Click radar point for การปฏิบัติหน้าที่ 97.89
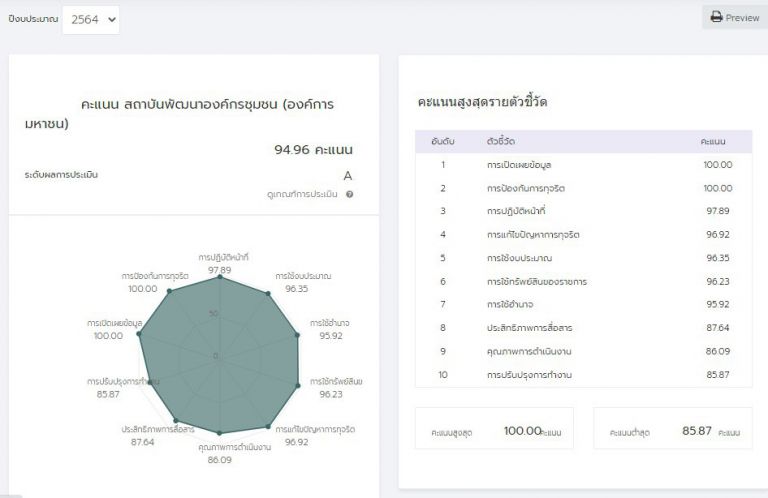768x498 pixels. (x=220, y=278)
